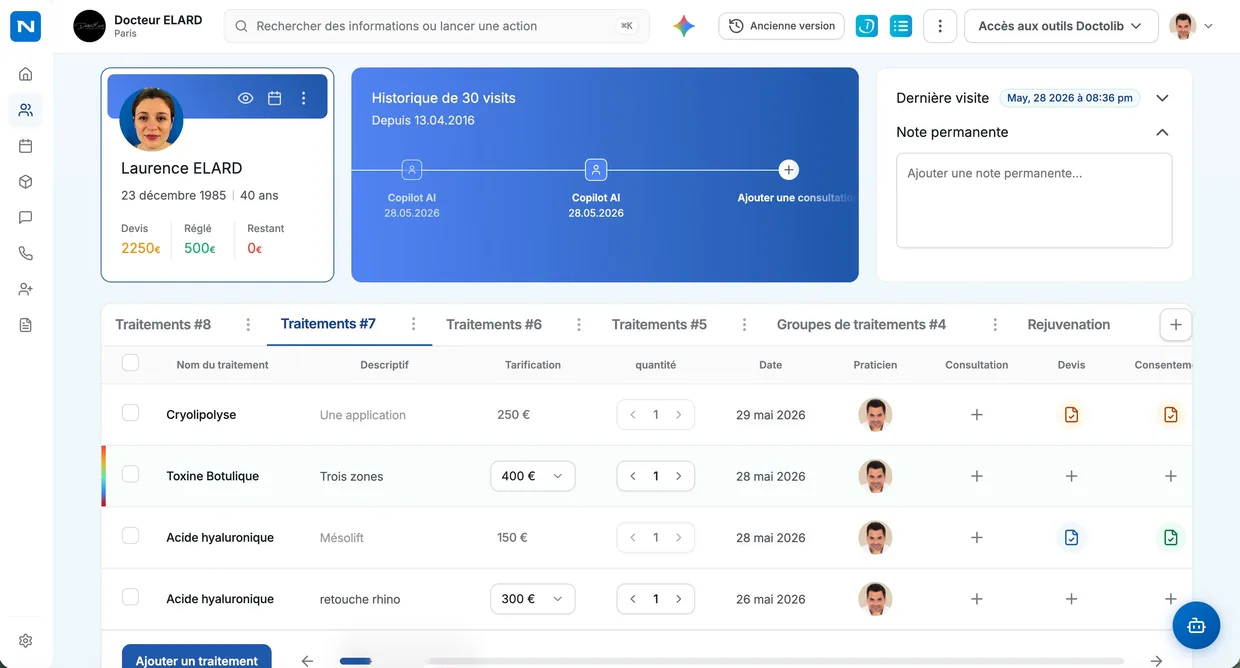The image size is (1240, 668).
Task: Toggle select-all checkbox in table header
Action: (130, 363)
